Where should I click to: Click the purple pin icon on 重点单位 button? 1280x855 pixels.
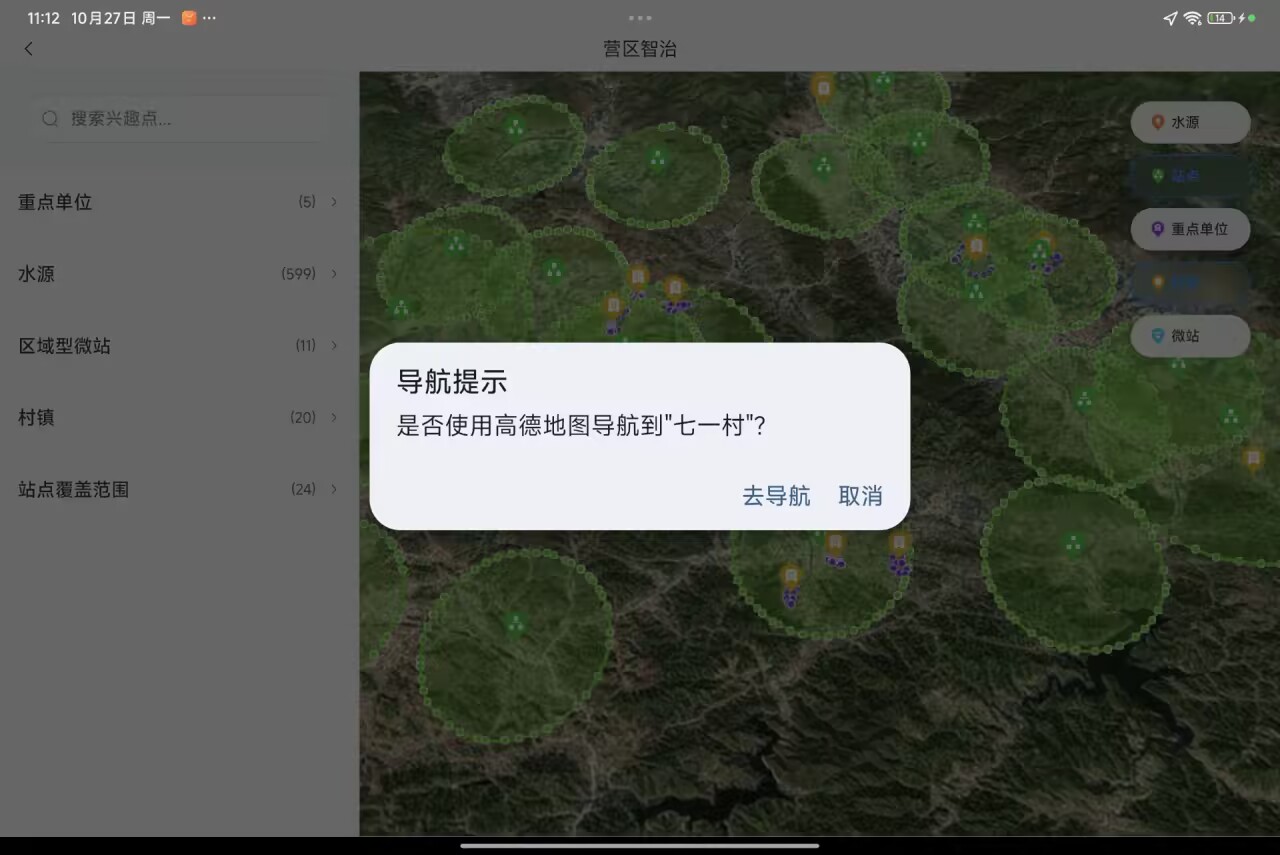[1158, 229]
